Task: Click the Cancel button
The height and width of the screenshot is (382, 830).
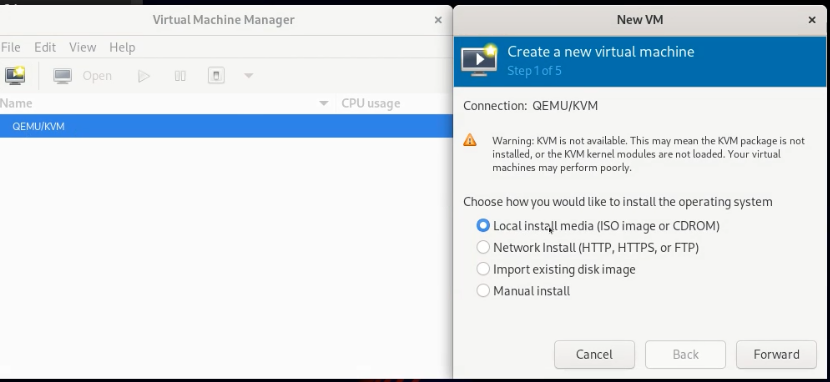Action: click(594, 354)
